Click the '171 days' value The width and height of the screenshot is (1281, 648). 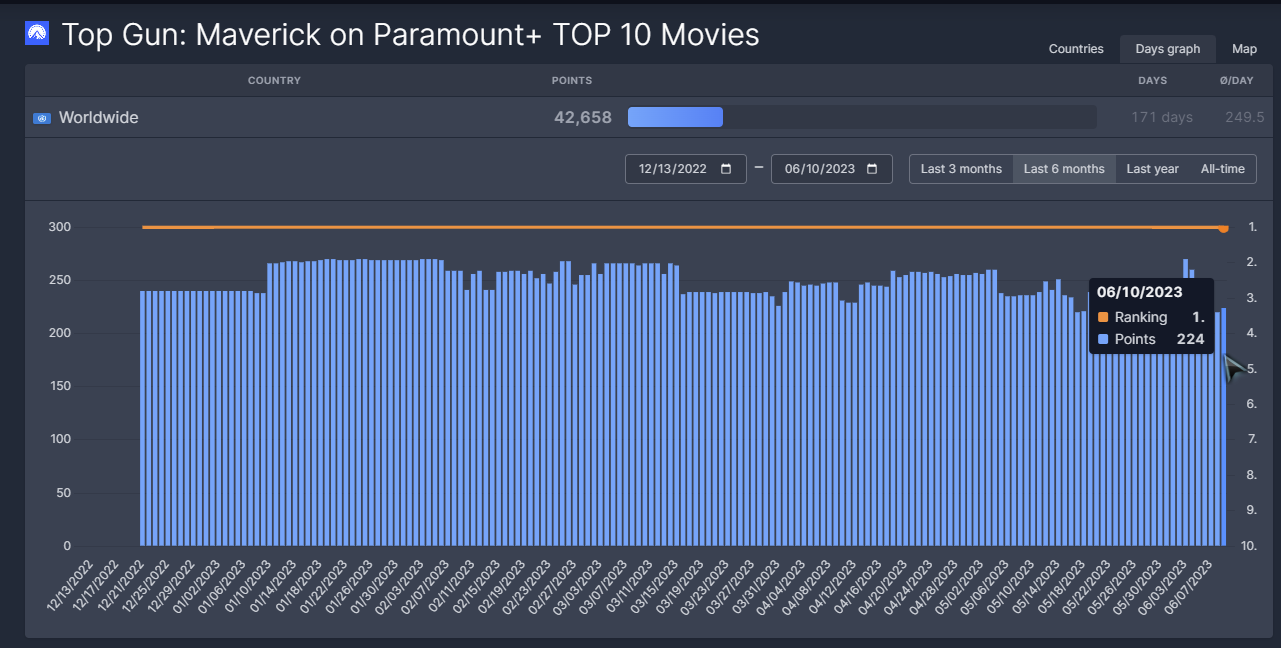1162,118
